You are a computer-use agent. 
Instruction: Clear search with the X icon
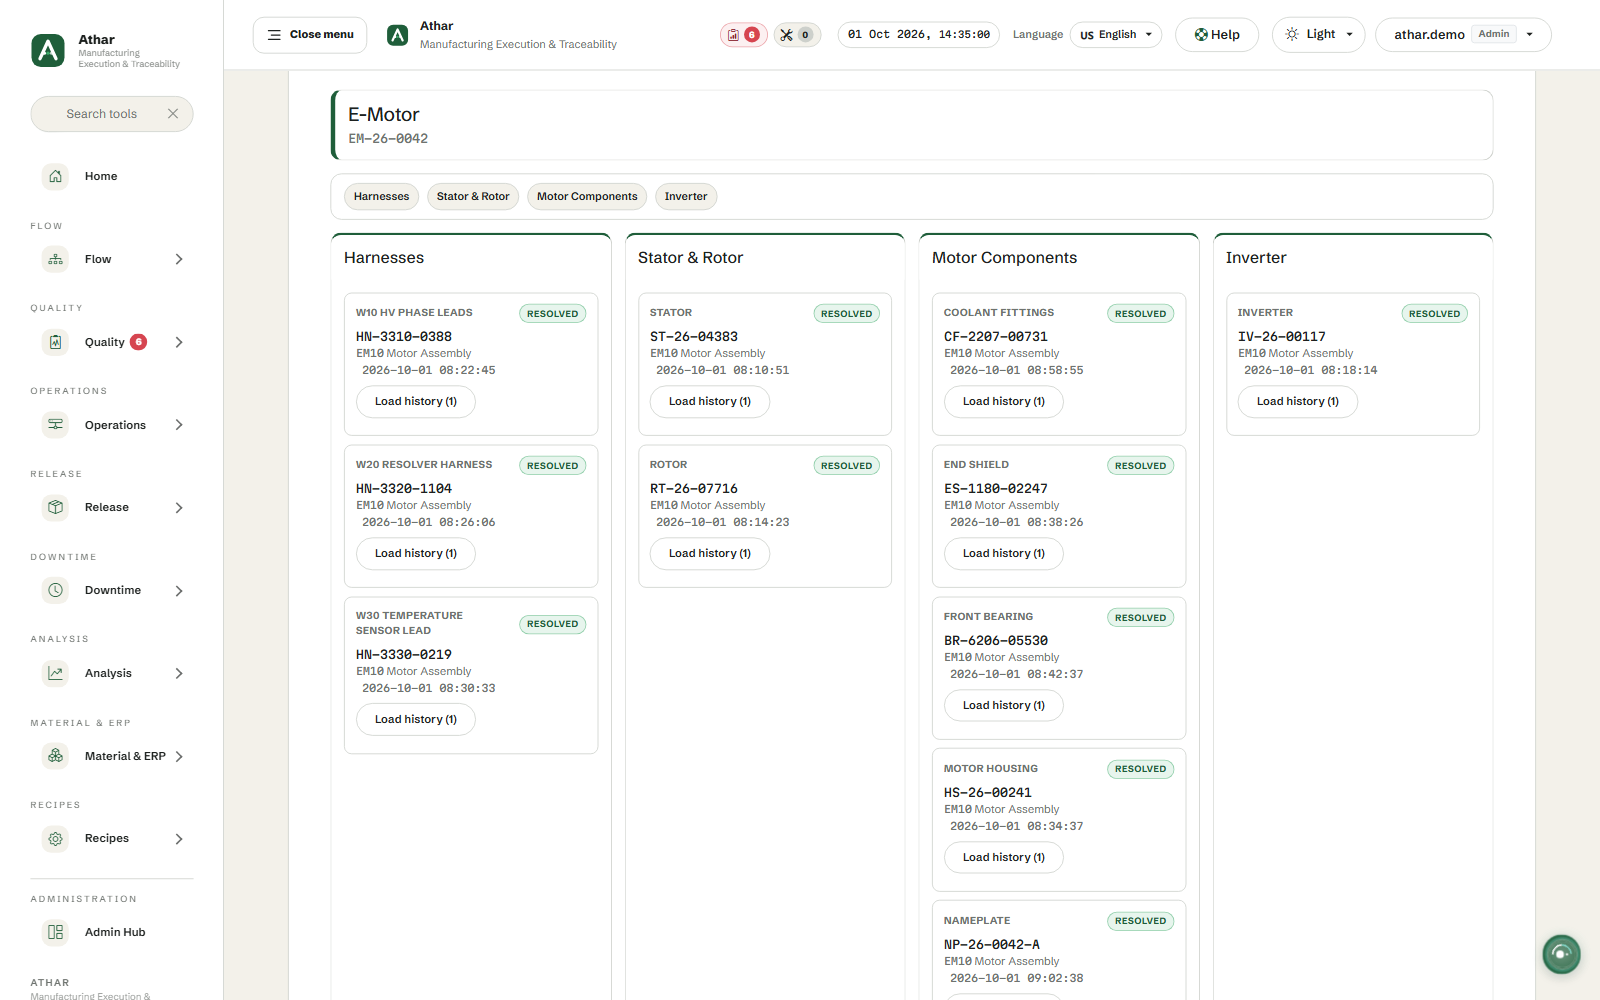coord(173,114)
